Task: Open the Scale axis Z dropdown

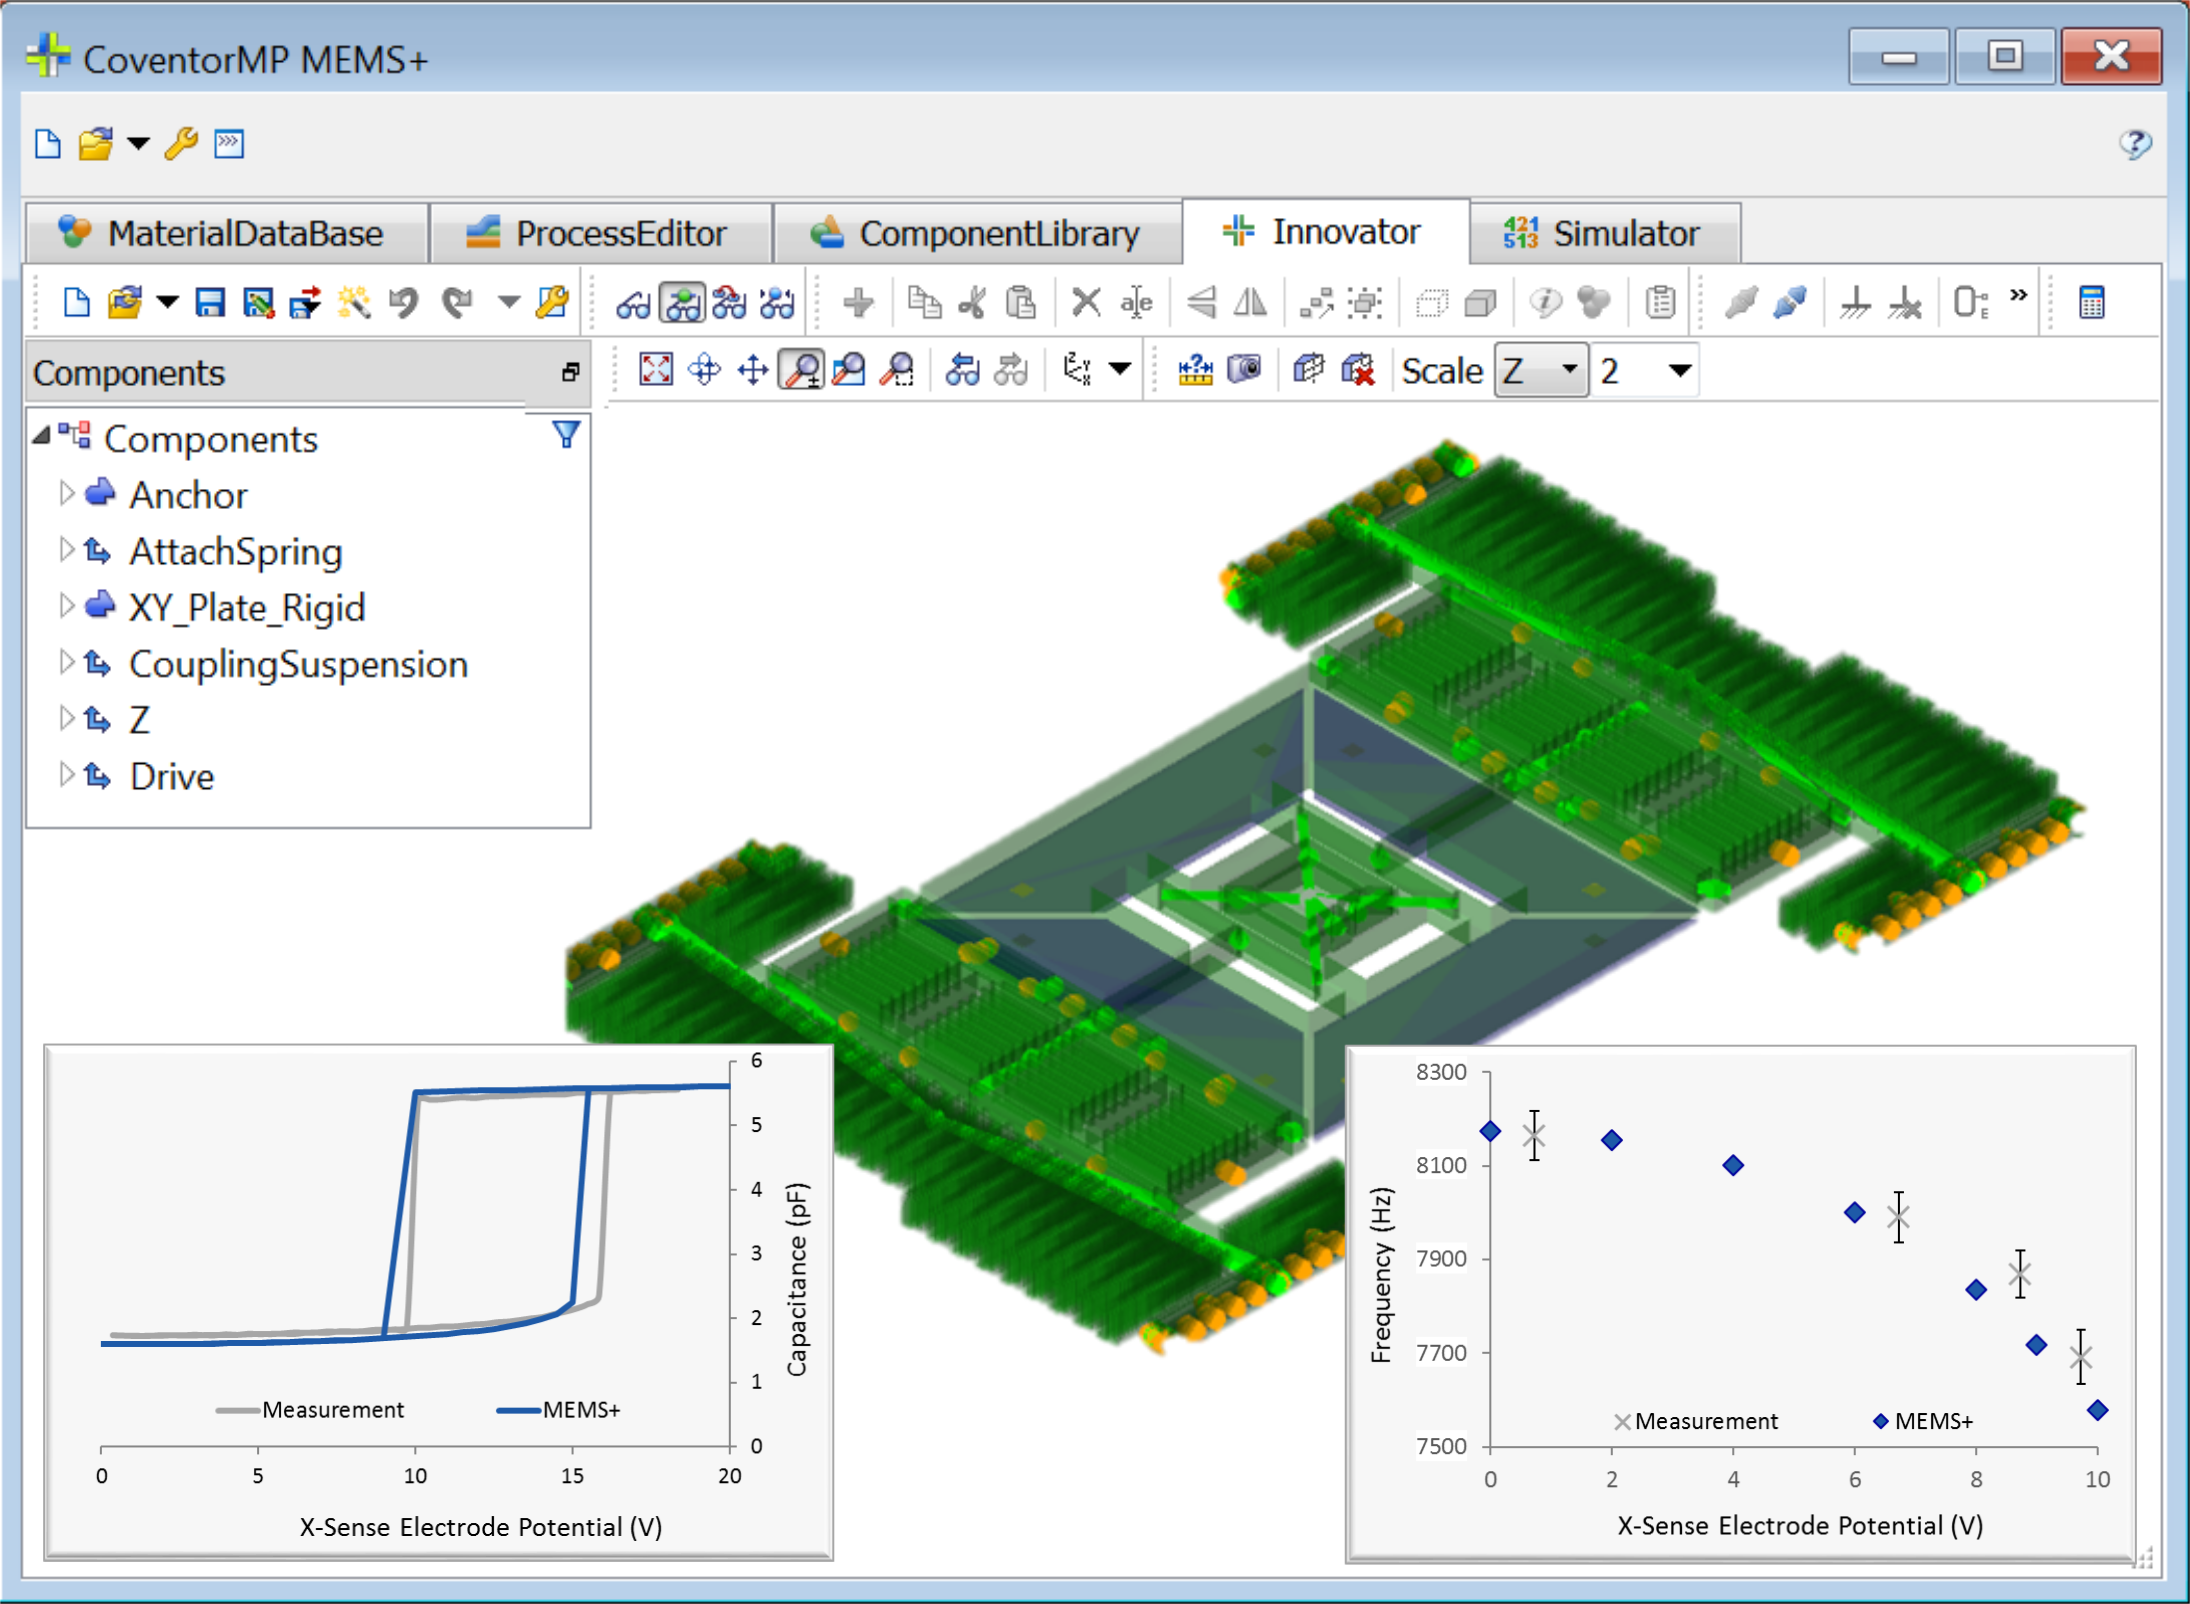Action: pyautogui.click(x=1541, y=370)
